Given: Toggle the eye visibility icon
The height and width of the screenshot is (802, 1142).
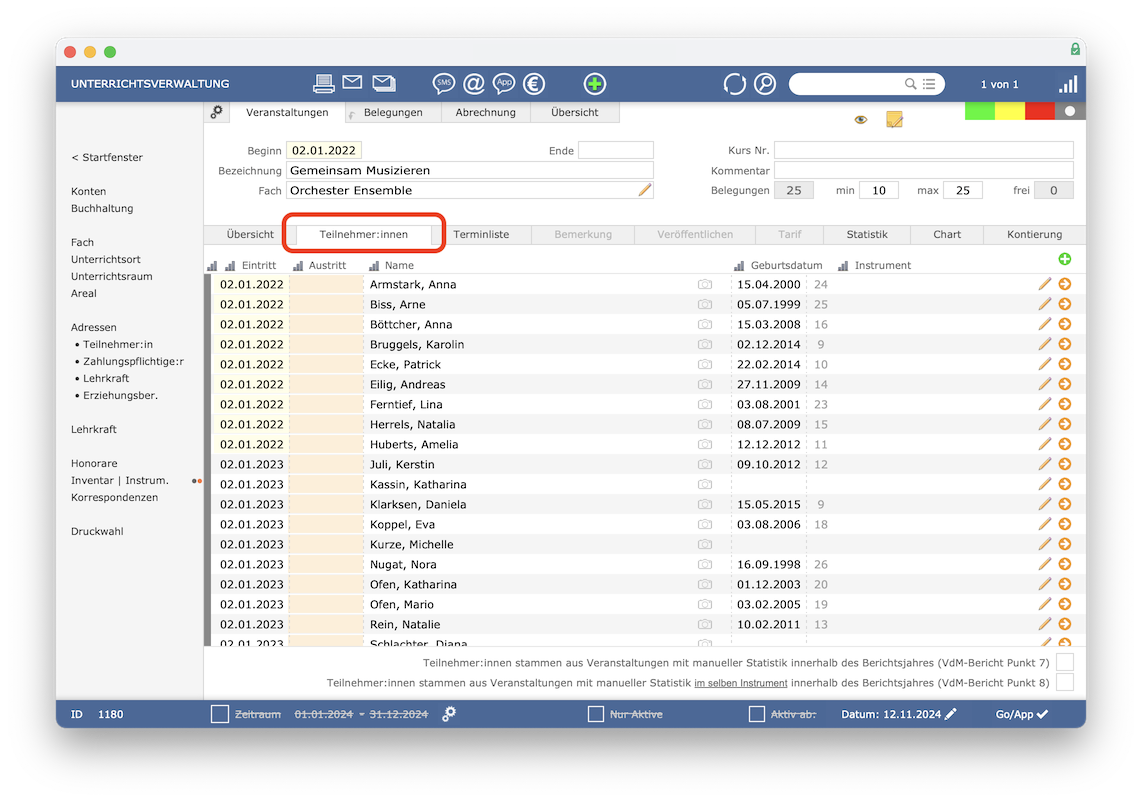Looking at the screenshot, I should click(861, 119).
